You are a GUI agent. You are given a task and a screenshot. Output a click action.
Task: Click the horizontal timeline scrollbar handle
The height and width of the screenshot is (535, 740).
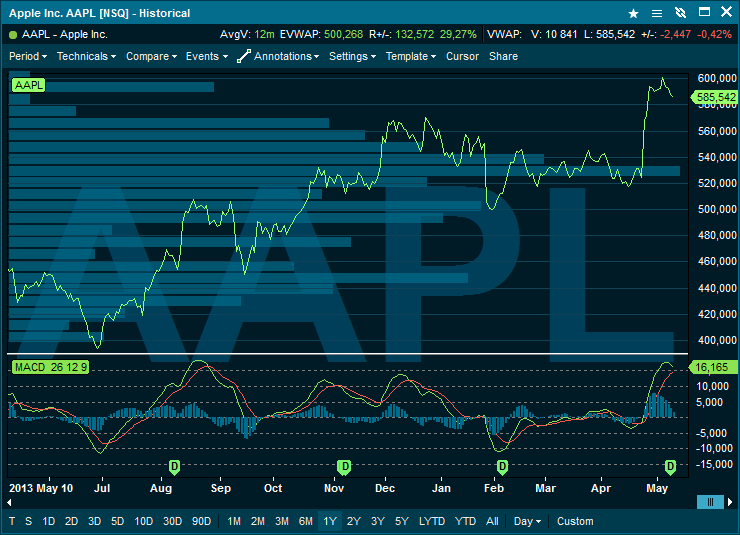709,502
